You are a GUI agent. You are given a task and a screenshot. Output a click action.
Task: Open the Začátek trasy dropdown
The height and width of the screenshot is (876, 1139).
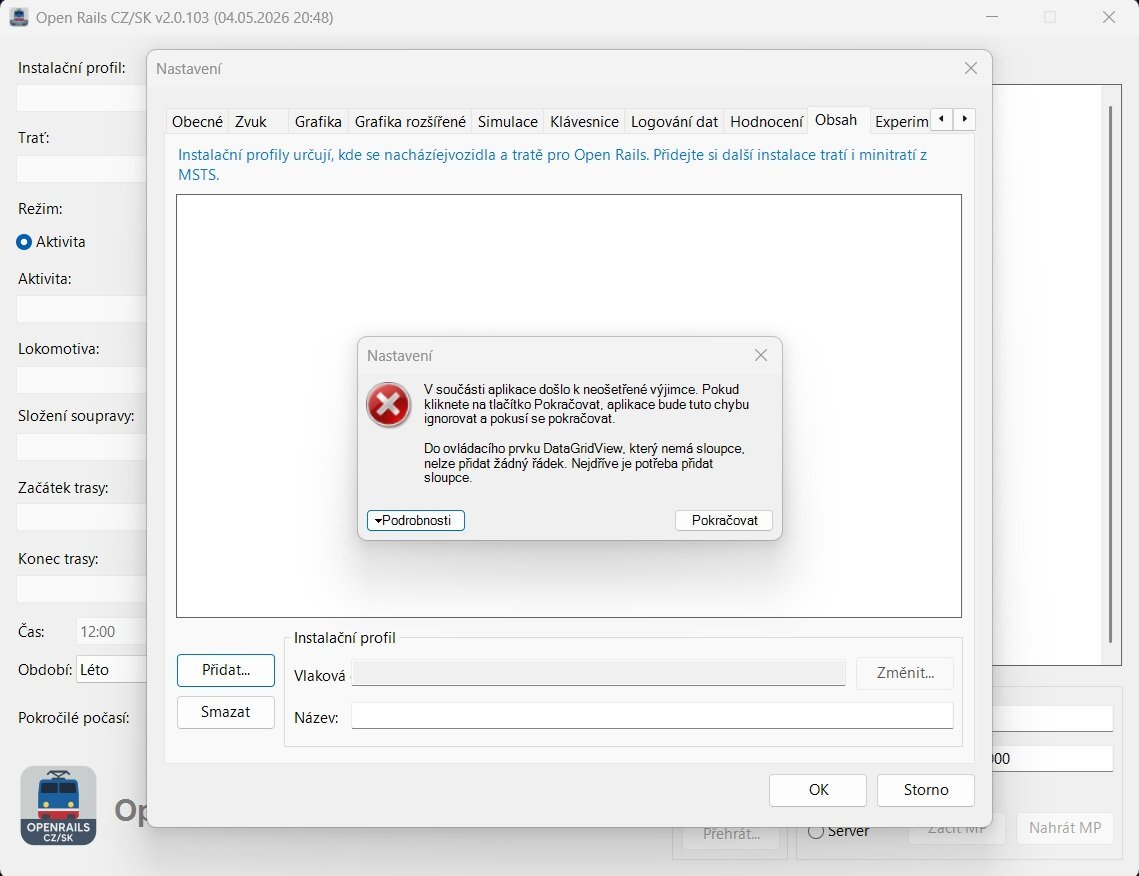[81, 517]
